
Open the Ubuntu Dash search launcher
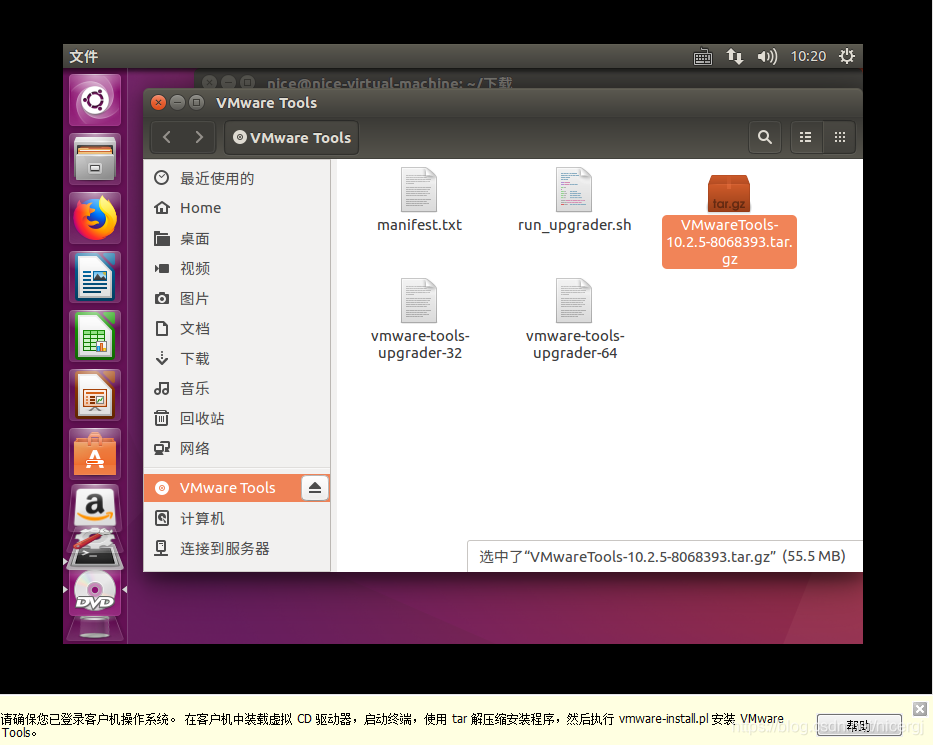(95, 100)
